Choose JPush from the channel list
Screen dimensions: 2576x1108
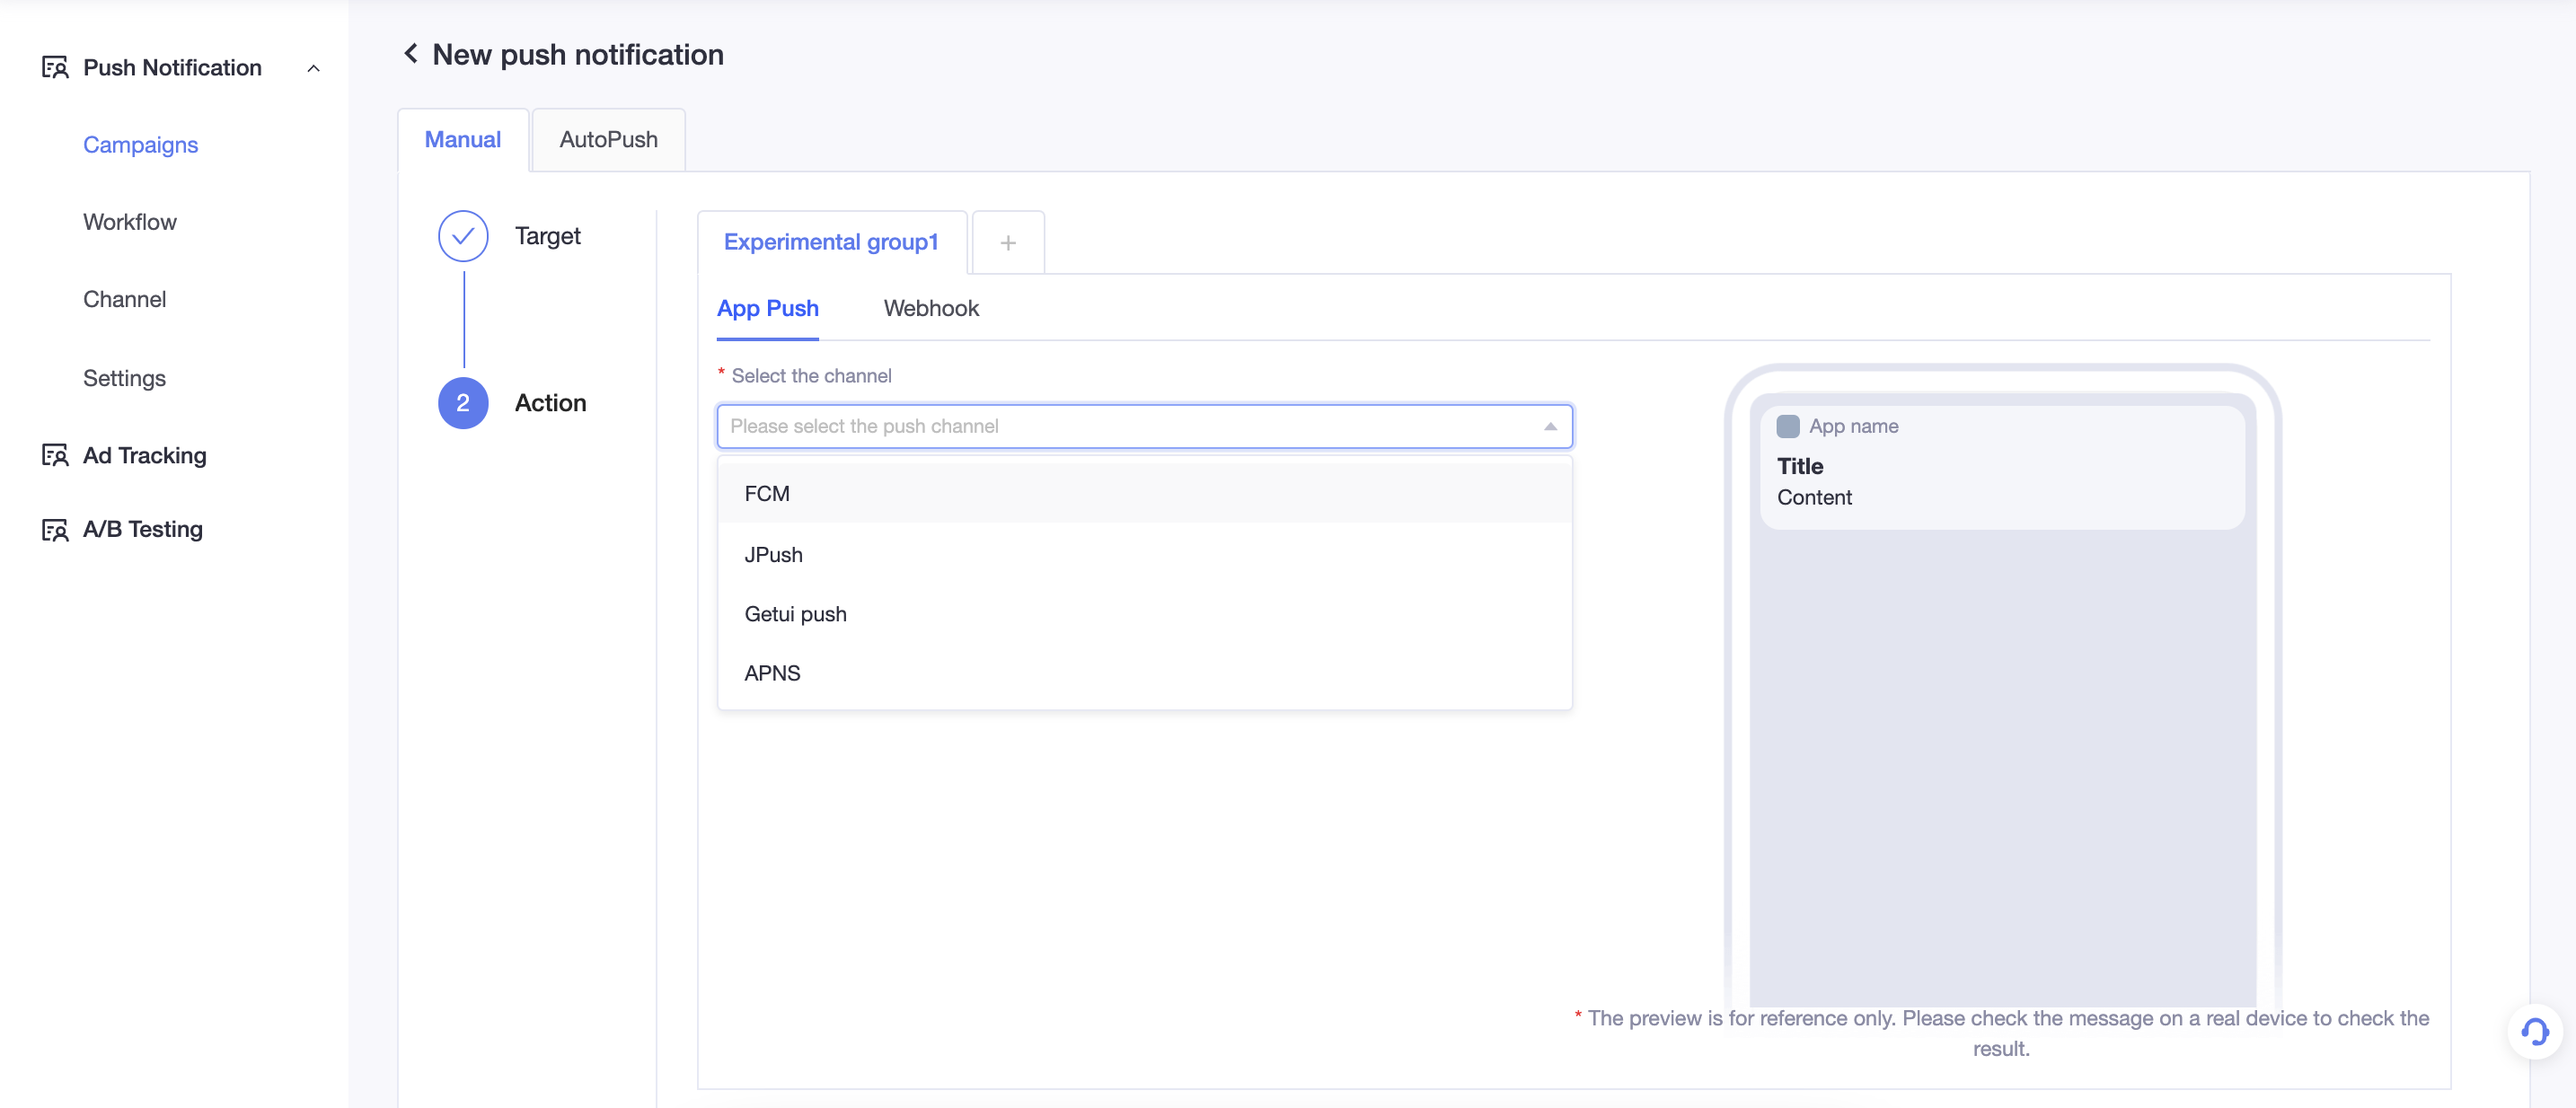click(1144, 554)
